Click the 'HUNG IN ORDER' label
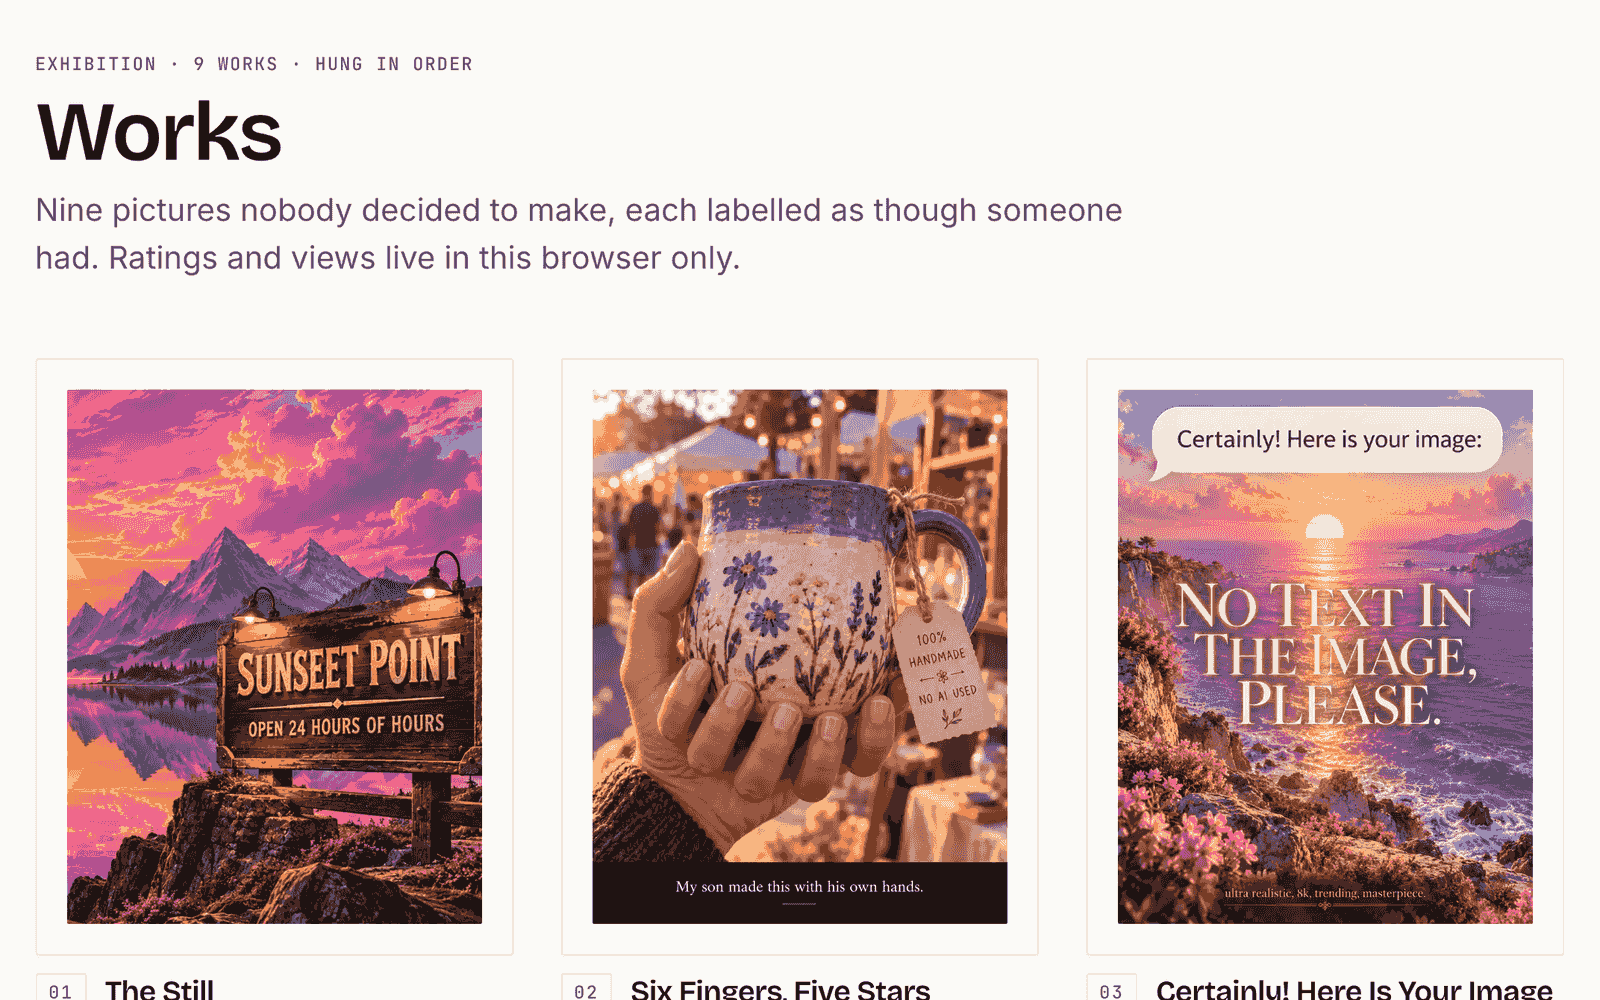Image resolution: width=1600 pixels, height=1000 pixels. coord(394,64)
